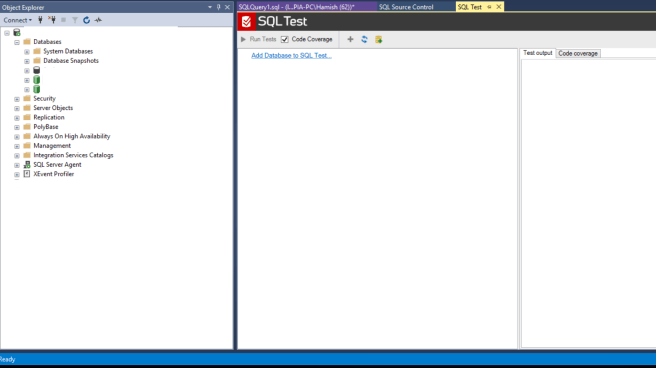Click the Disconnect plug icon in Object Explorer

52,20
